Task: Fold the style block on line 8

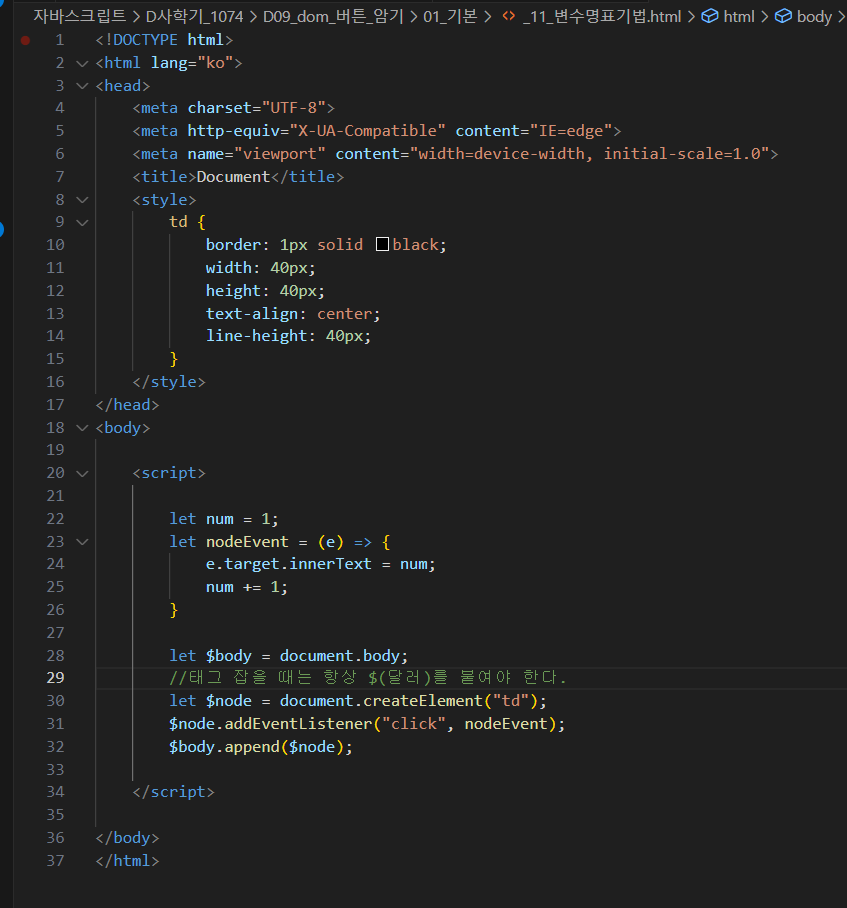Action: tap(82, 200)
